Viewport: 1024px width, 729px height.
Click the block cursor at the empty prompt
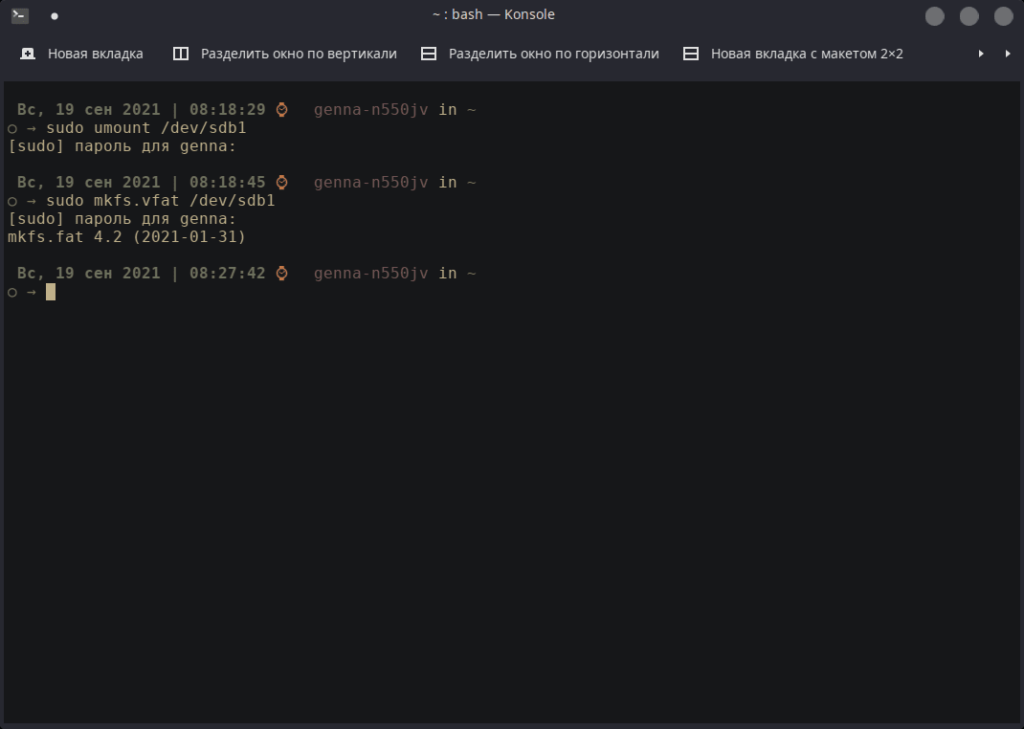pyautogui.click(x=51, y=292)
